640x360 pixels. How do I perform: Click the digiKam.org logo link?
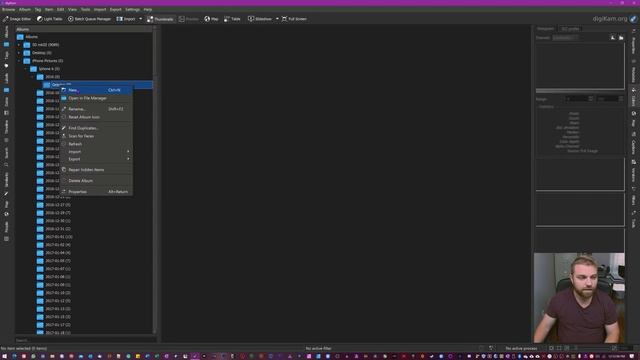614,19
